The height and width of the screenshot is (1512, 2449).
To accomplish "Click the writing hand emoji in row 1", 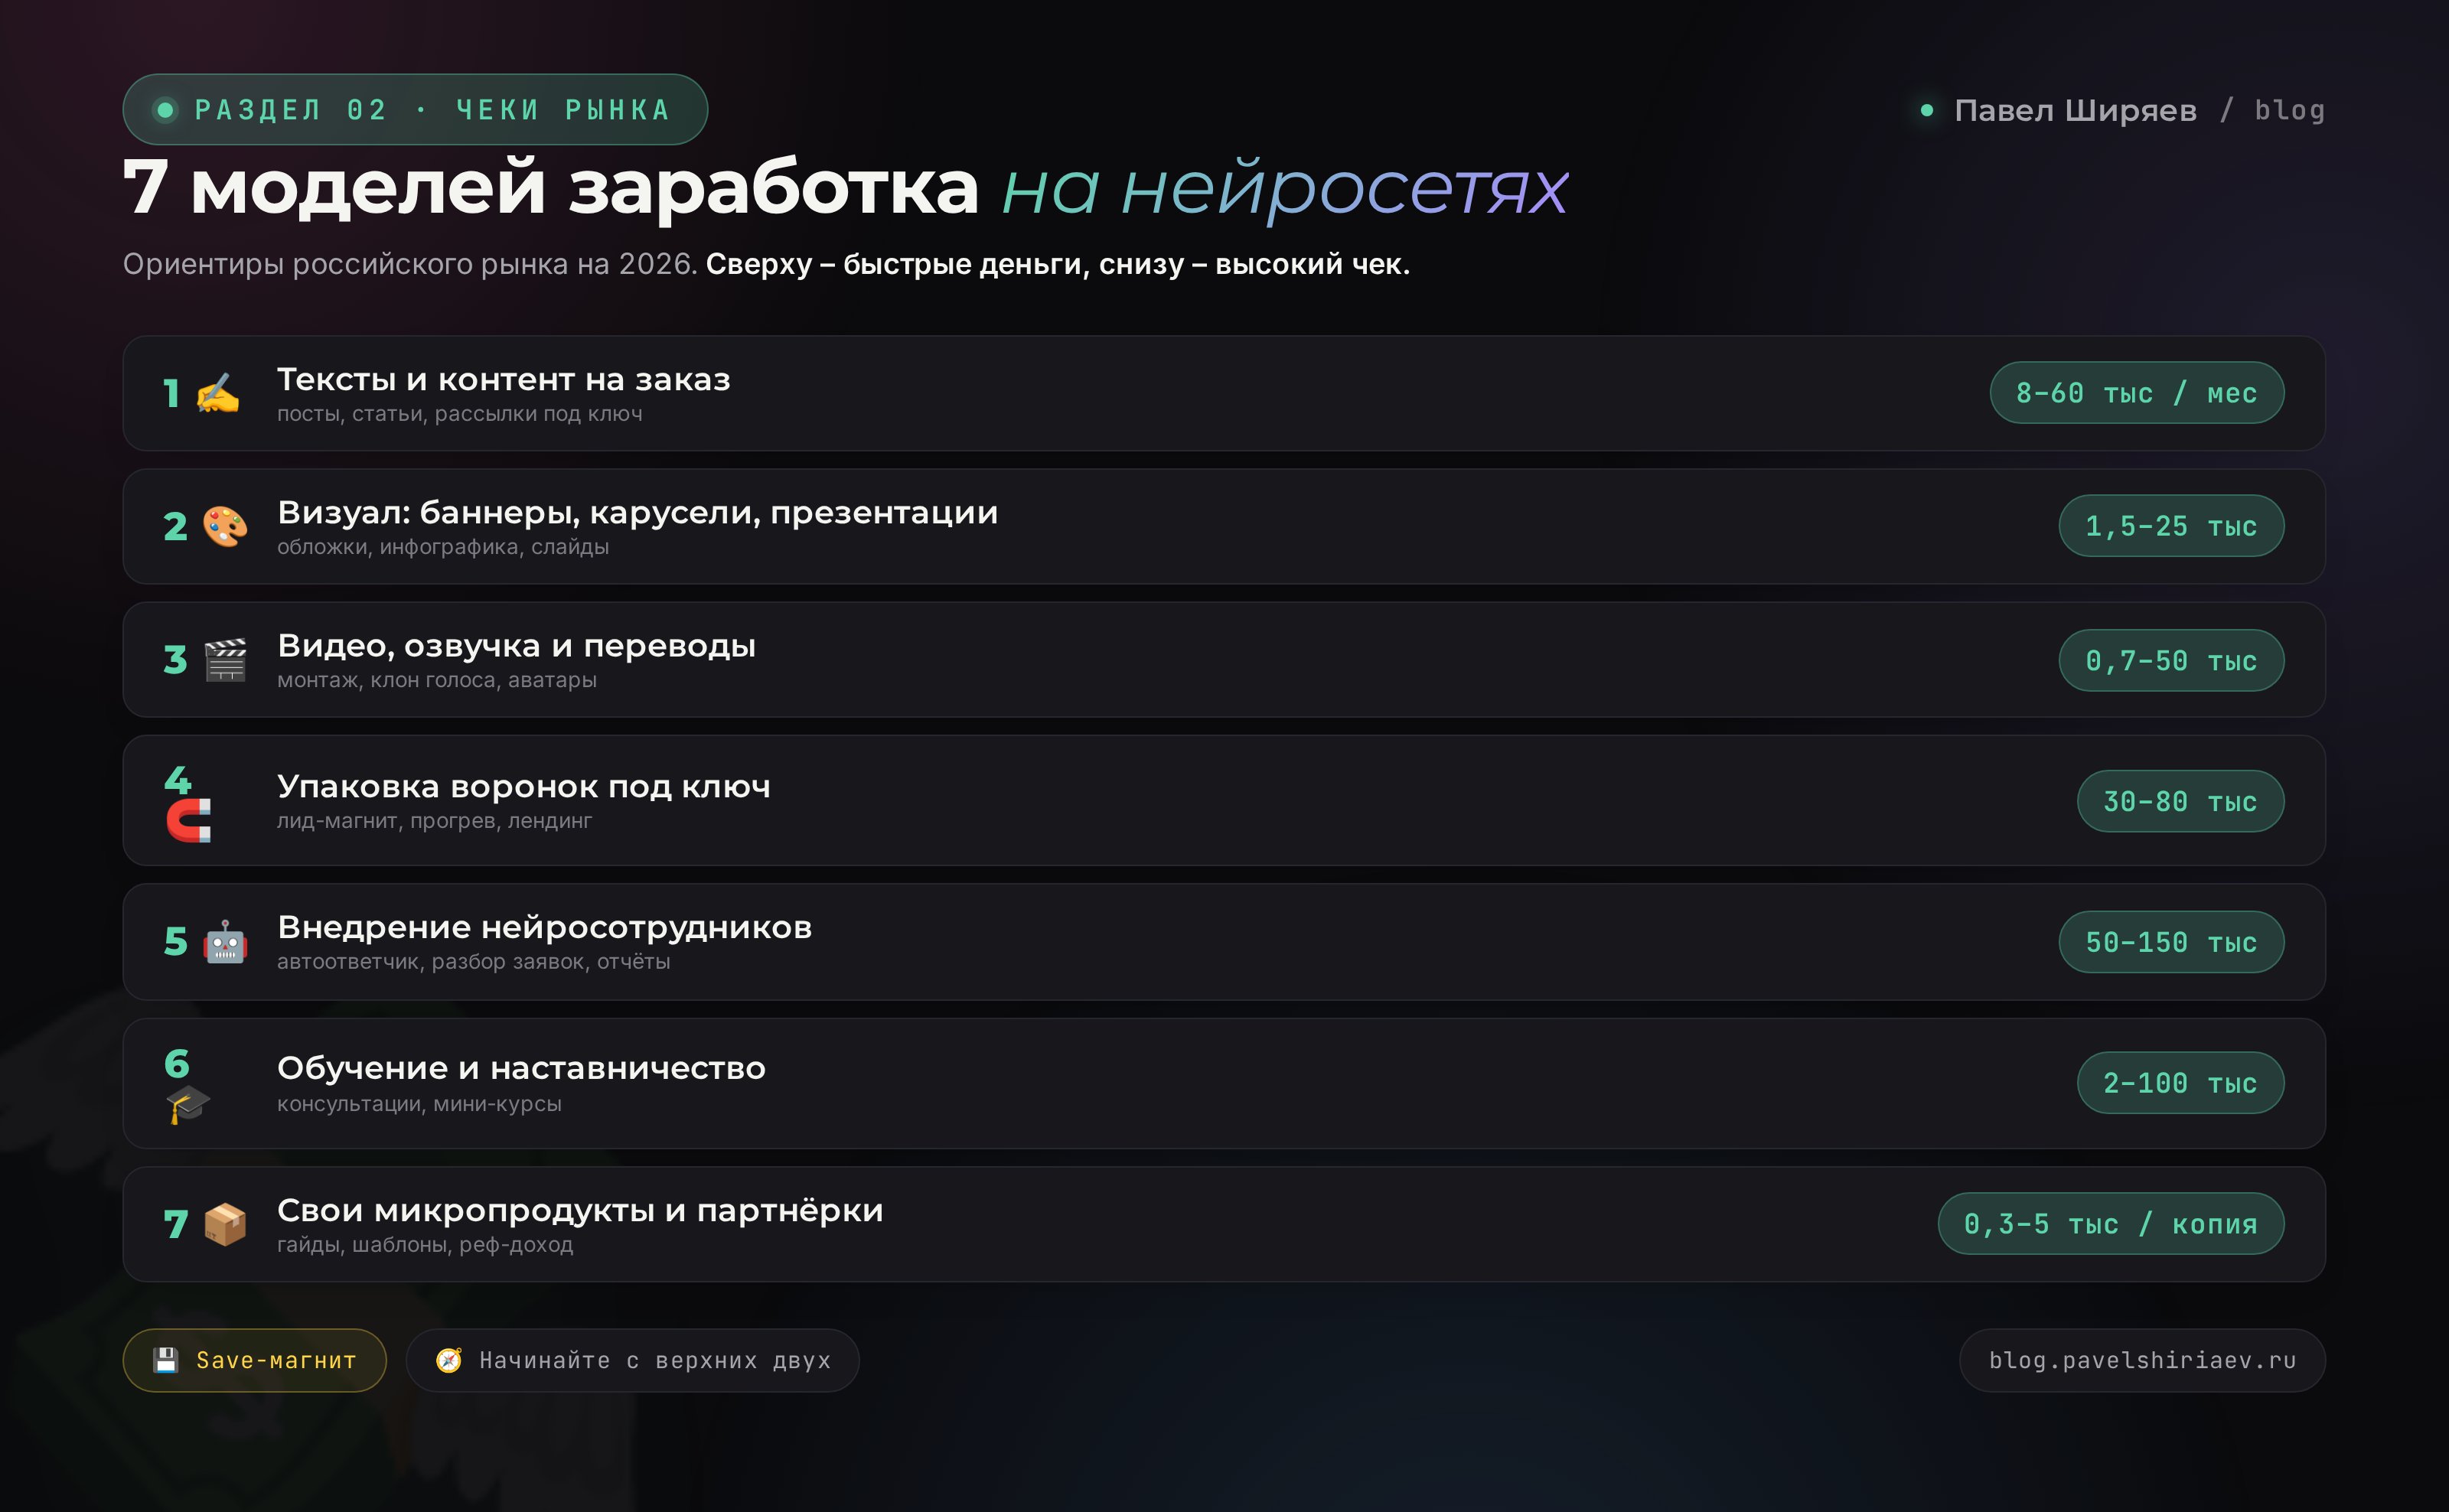I will 217,393.
